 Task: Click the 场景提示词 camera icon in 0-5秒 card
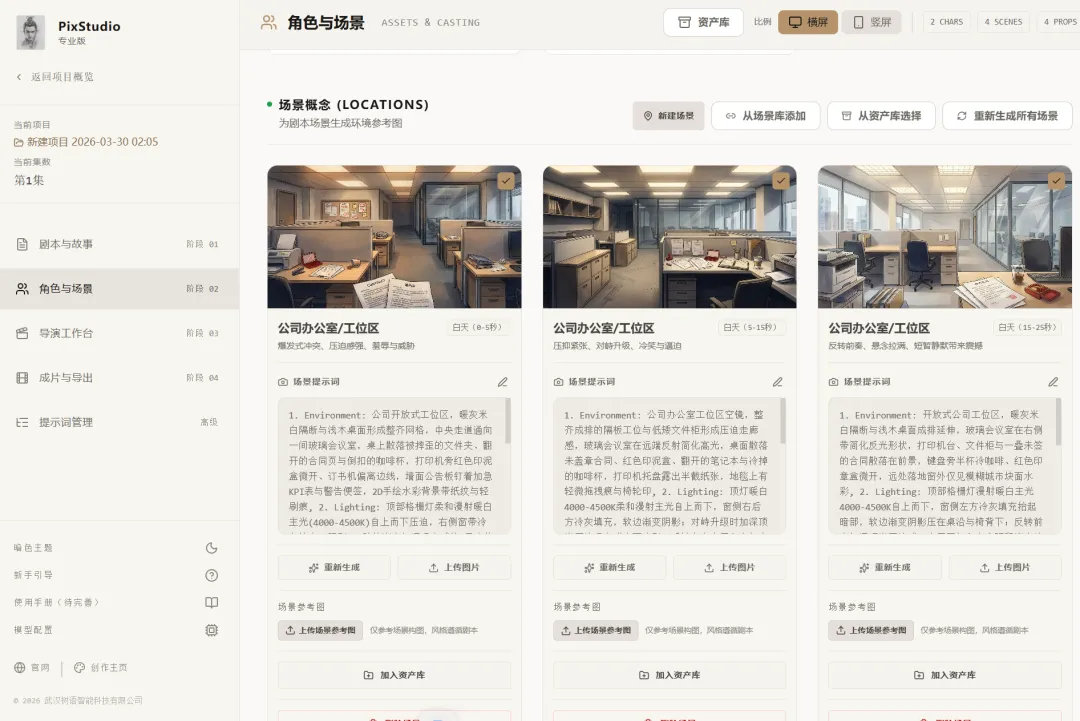tap(283, 382)
